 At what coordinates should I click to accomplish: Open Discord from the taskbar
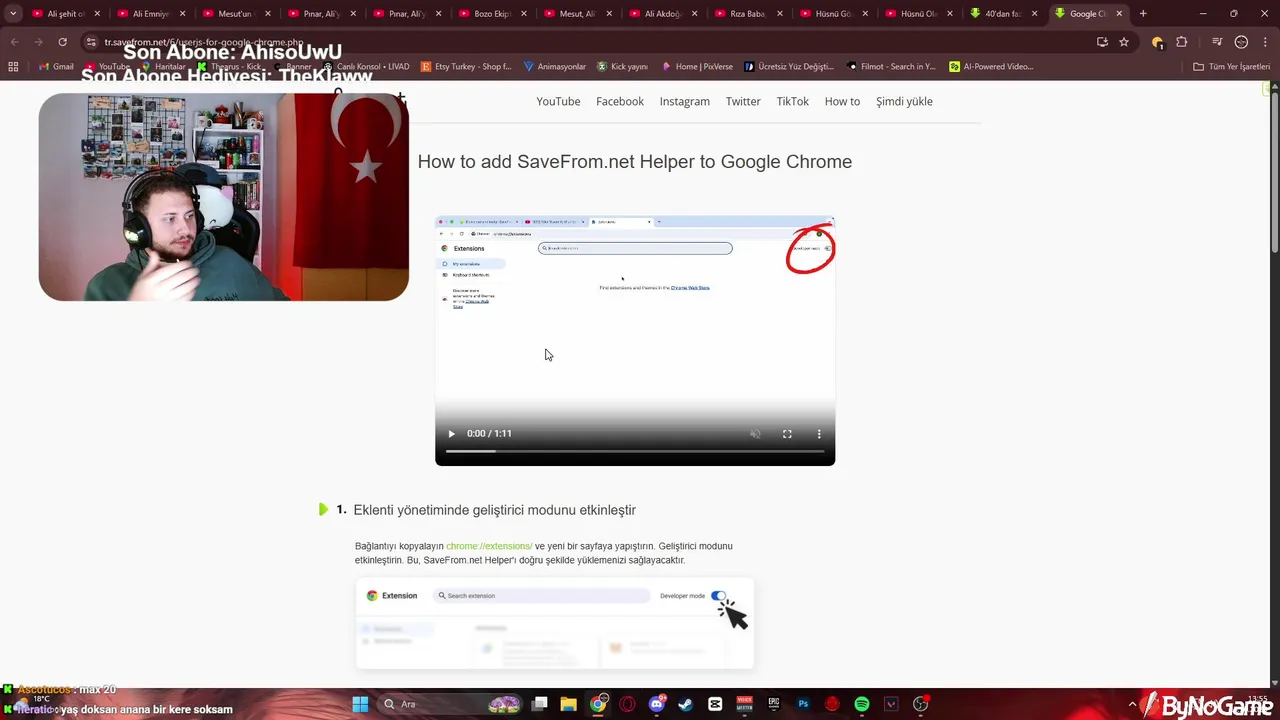point(657,704)
